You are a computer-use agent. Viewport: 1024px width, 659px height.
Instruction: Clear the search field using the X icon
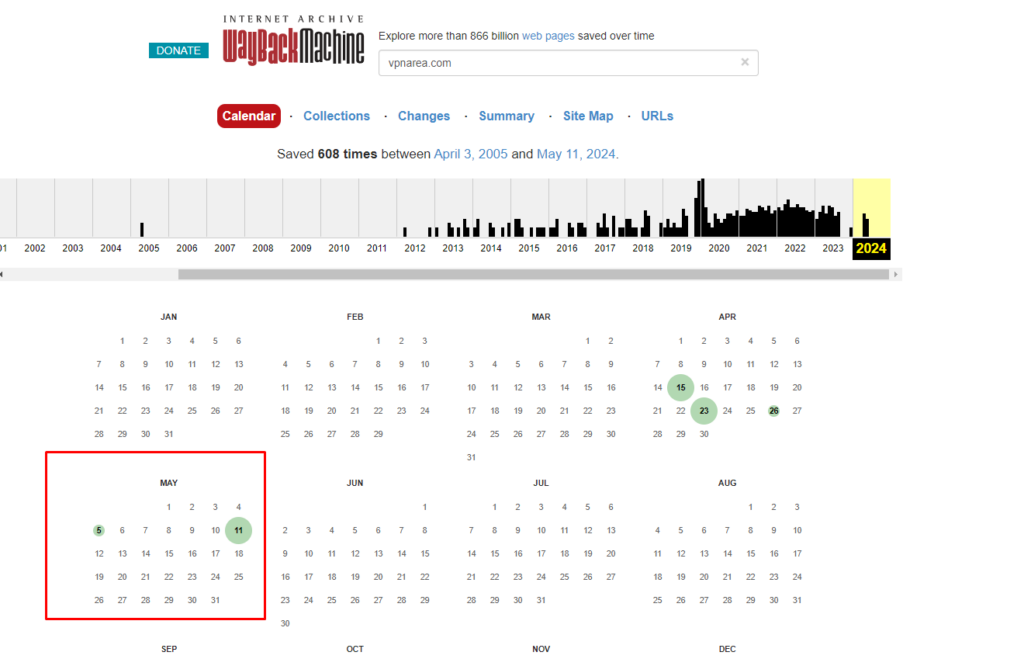(745, 62)
